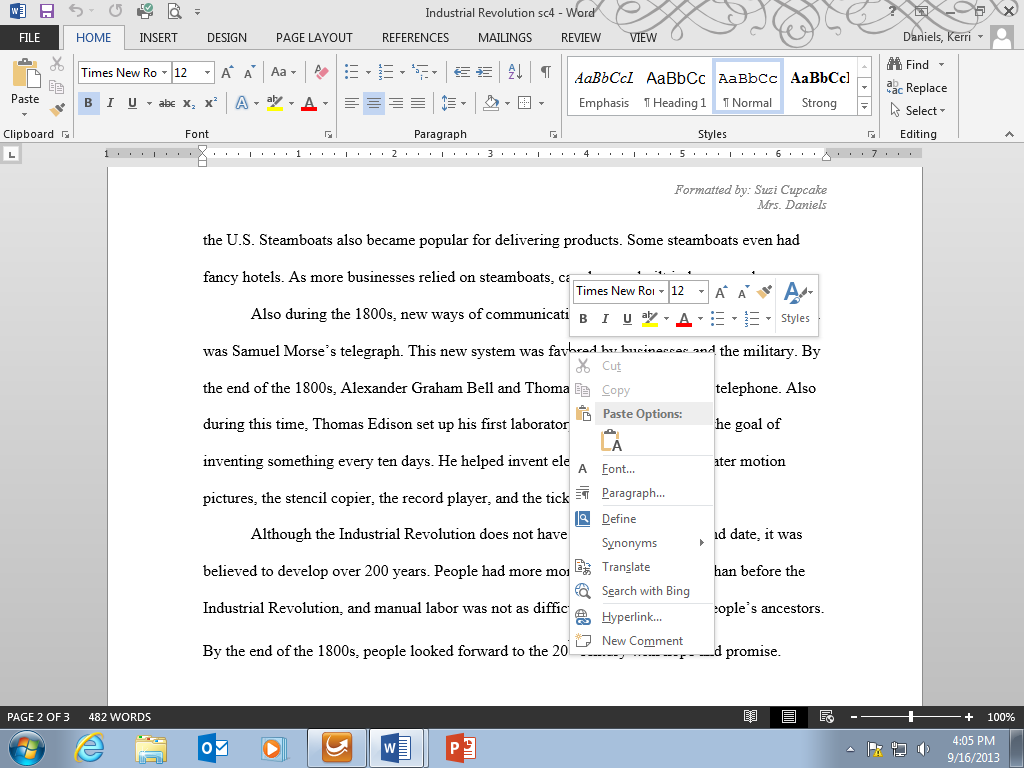
Task: Open PowerPoint from the taskbar
Action: point(460,748)
